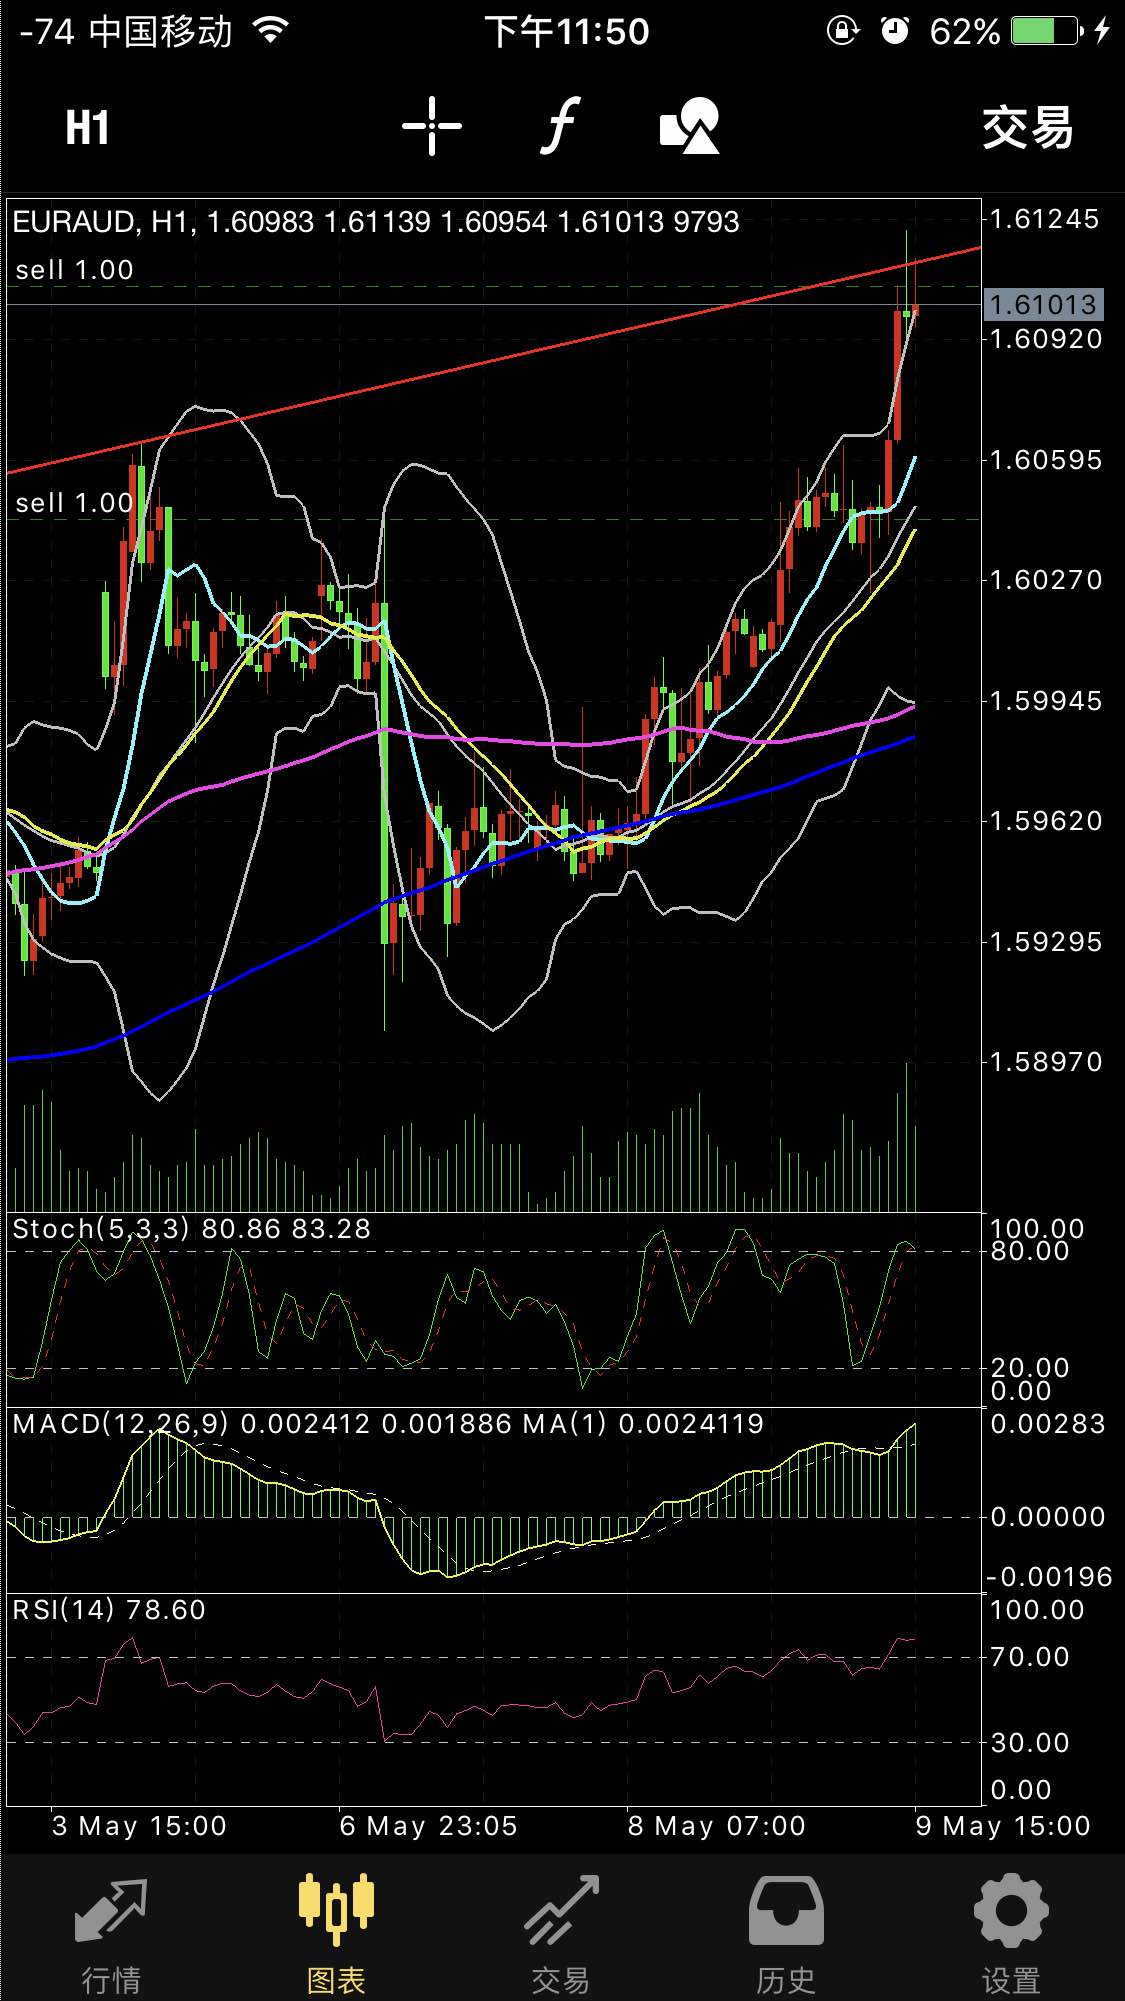This screenshot has width=1125, height=2001.
Task: Tap the 30.00 RSI level label
Action: (1030, 1743)
